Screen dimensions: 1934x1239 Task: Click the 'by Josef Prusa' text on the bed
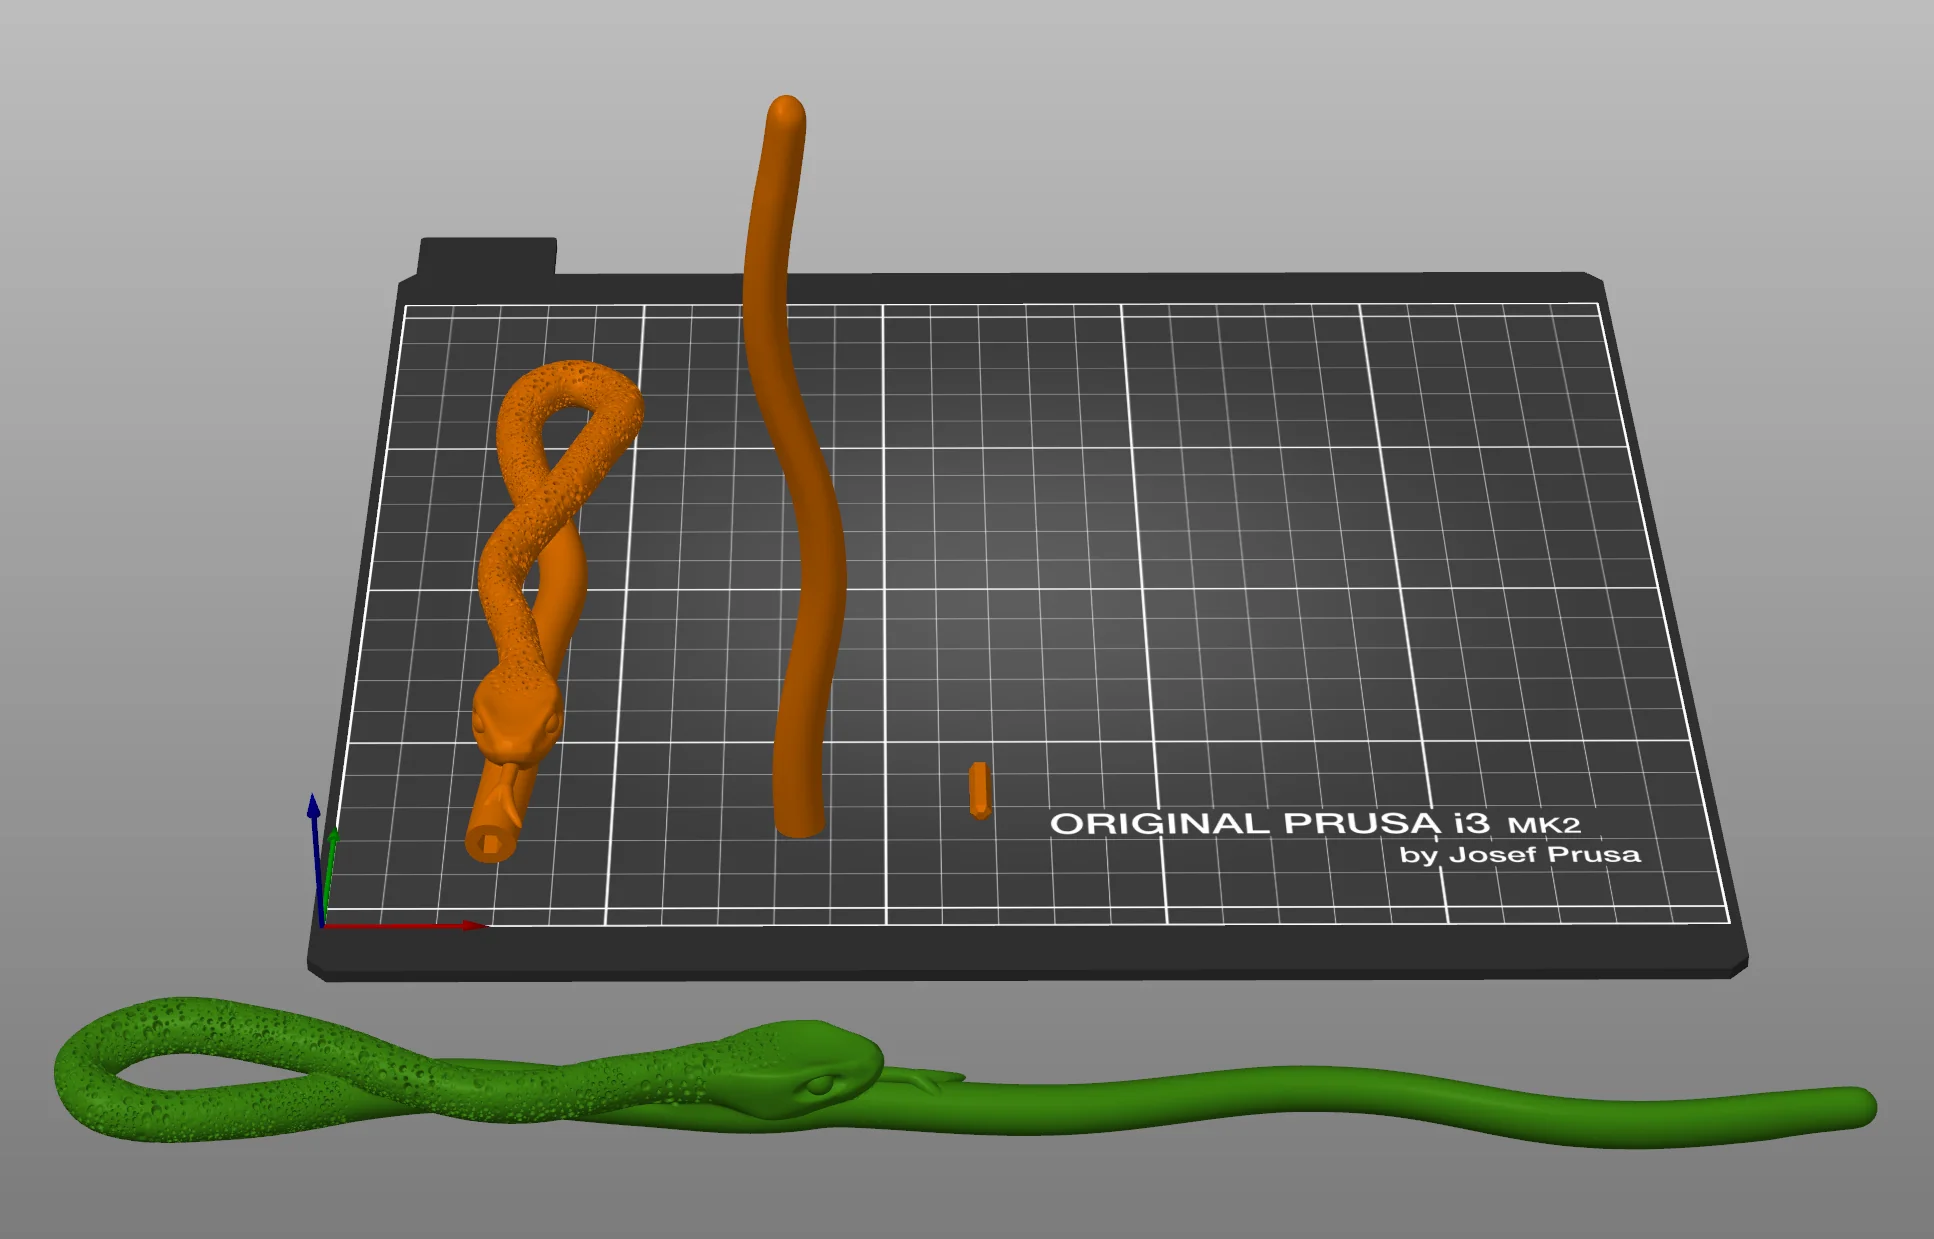pos(1520,855)
